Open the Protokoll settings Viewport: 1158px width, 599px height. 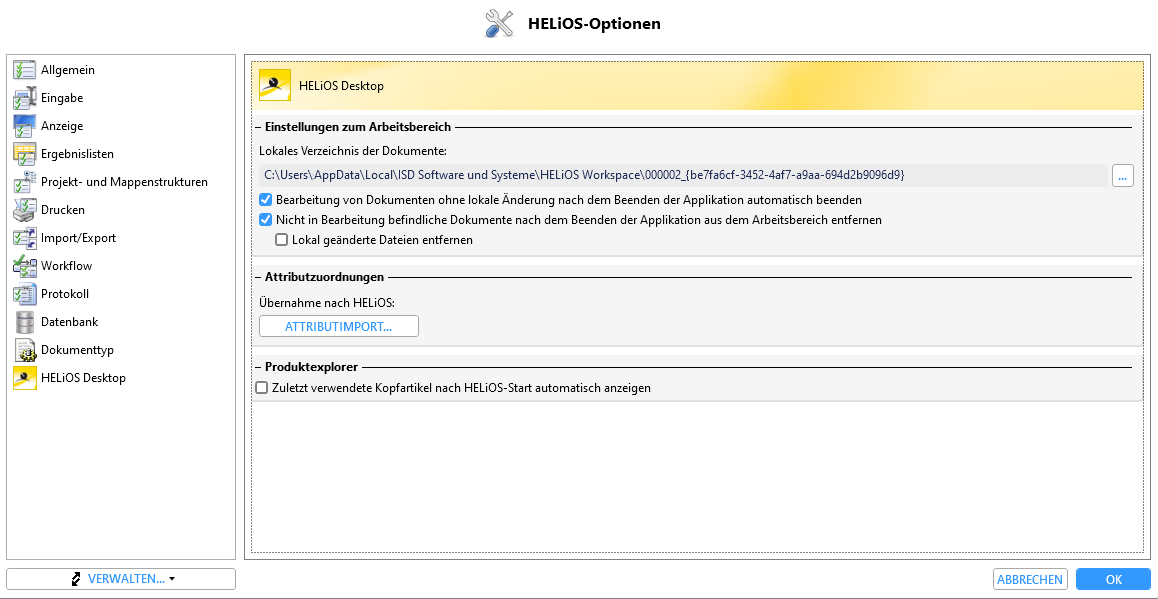click(65, 295)
